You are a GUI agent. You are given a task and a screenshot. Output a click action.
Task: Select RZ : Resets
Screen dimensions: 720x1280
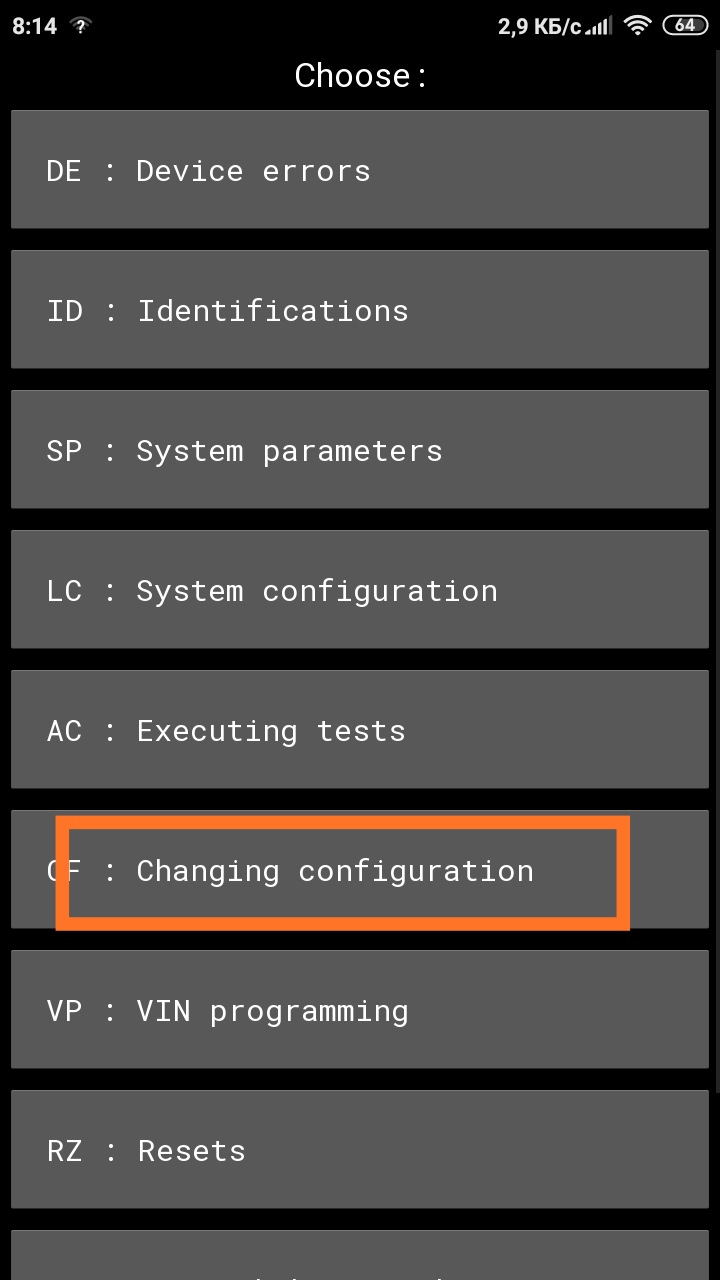pos(360,1150)
